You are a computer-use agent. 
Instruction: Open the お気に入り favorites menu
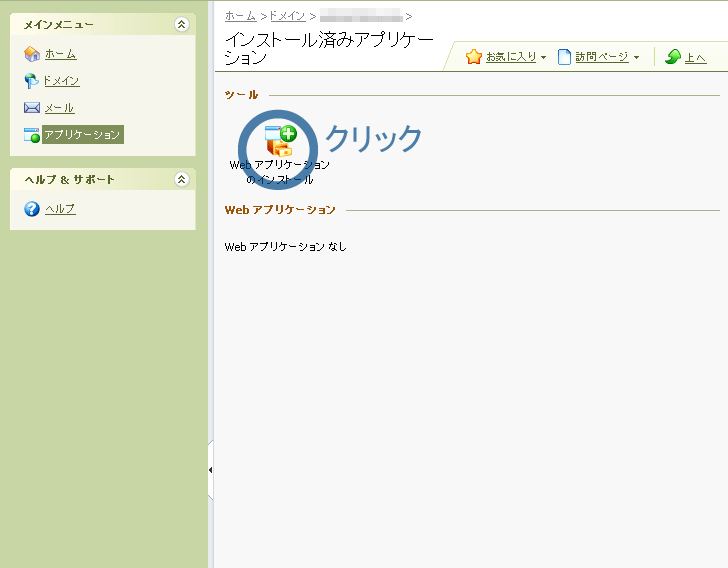(x=511, y=57)
